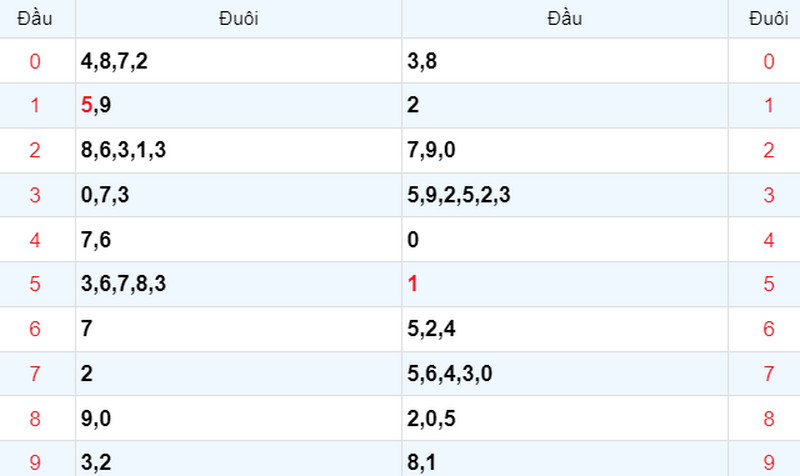800x476 pixels.
Task: Click the cell showing 9,0
Action: tap(238, 418)
